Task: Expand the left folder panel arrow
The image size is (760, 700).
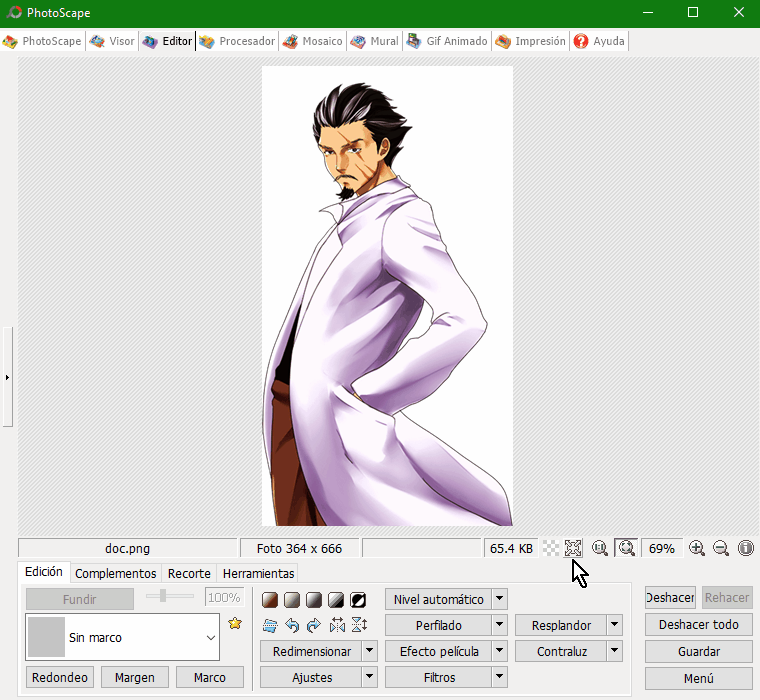Action: tap(7, 377)
